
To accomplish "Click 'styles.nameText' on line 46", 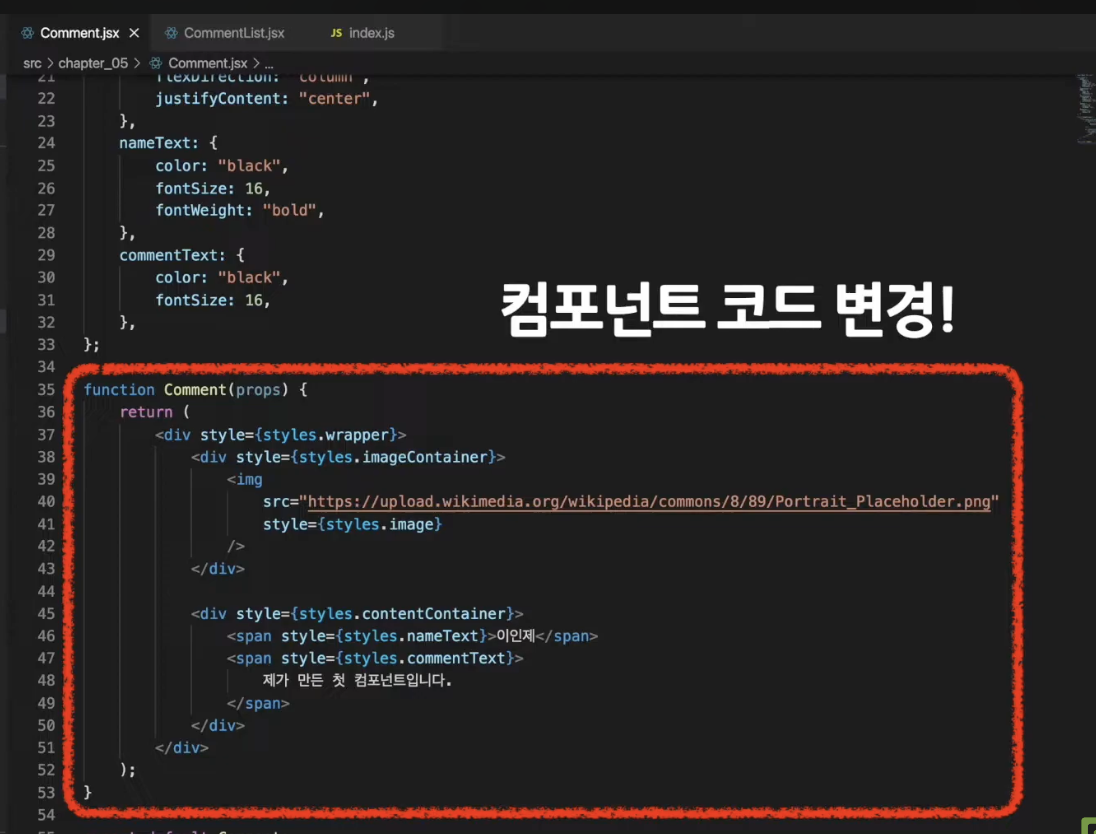I will (411, 636).
